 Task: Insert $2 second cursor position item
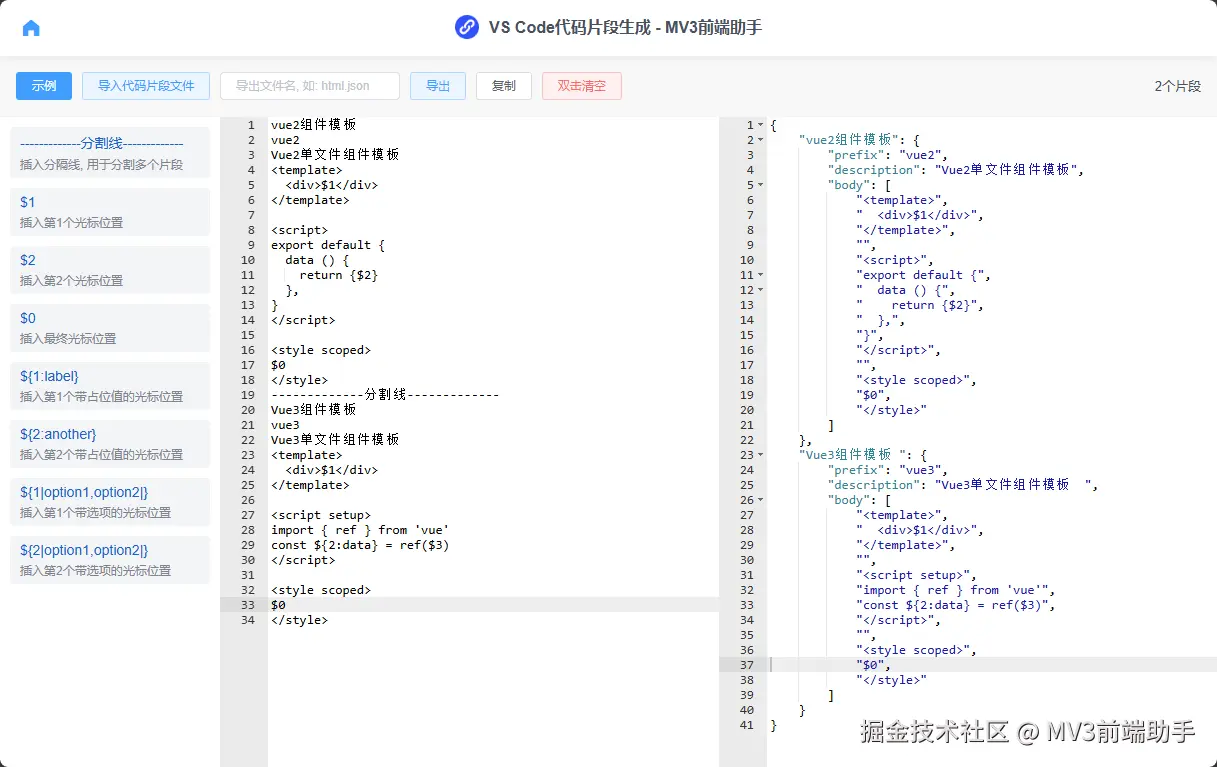pyautogui.click(x=110, y=269)
